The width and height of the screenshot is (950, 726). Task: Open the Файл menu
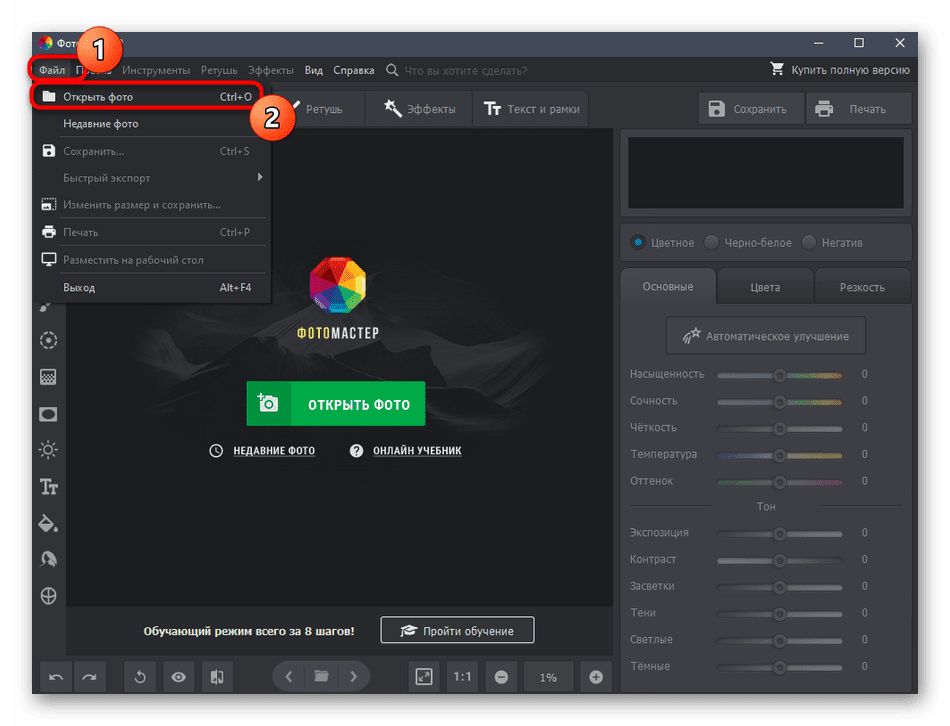(52, 70)
